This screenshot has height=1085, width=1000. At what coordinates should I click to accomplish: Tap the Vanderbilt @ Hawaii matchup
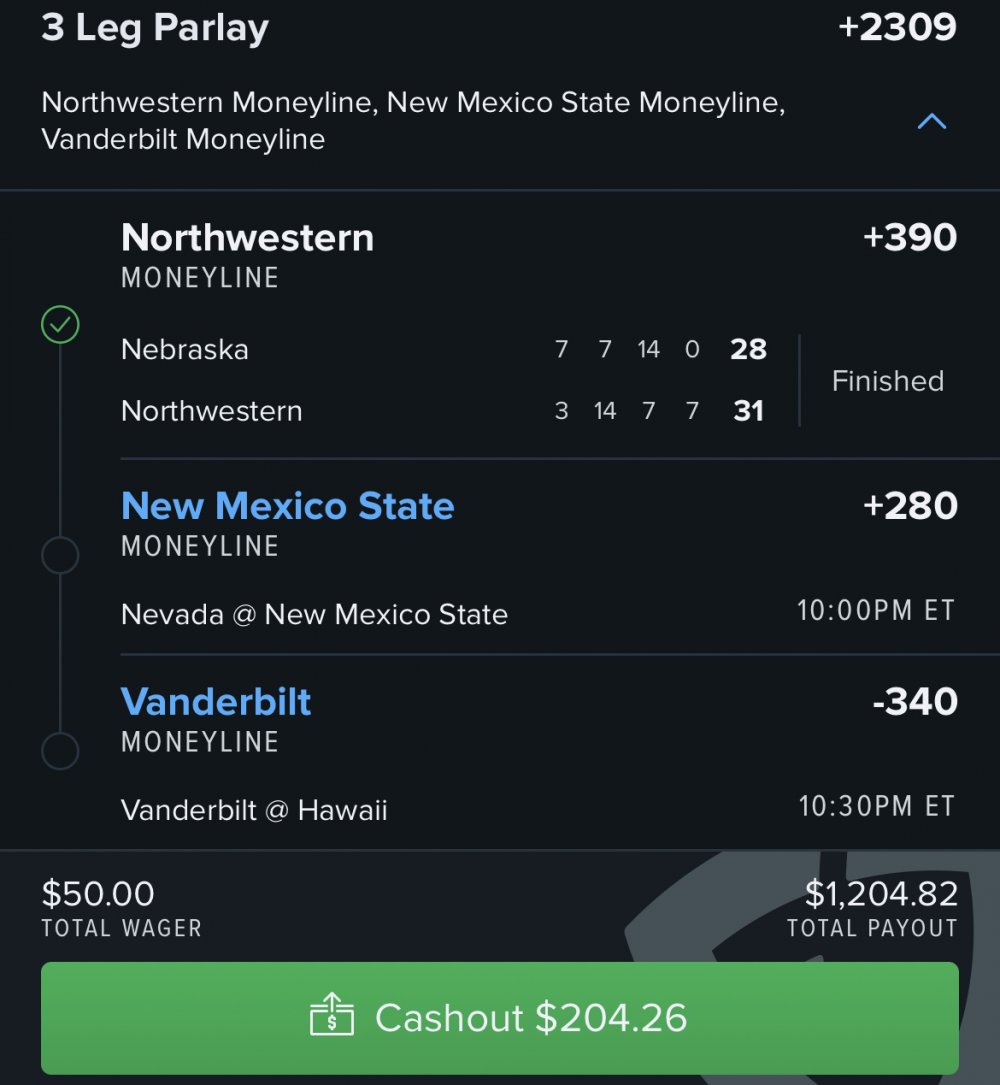click(254, 809)
